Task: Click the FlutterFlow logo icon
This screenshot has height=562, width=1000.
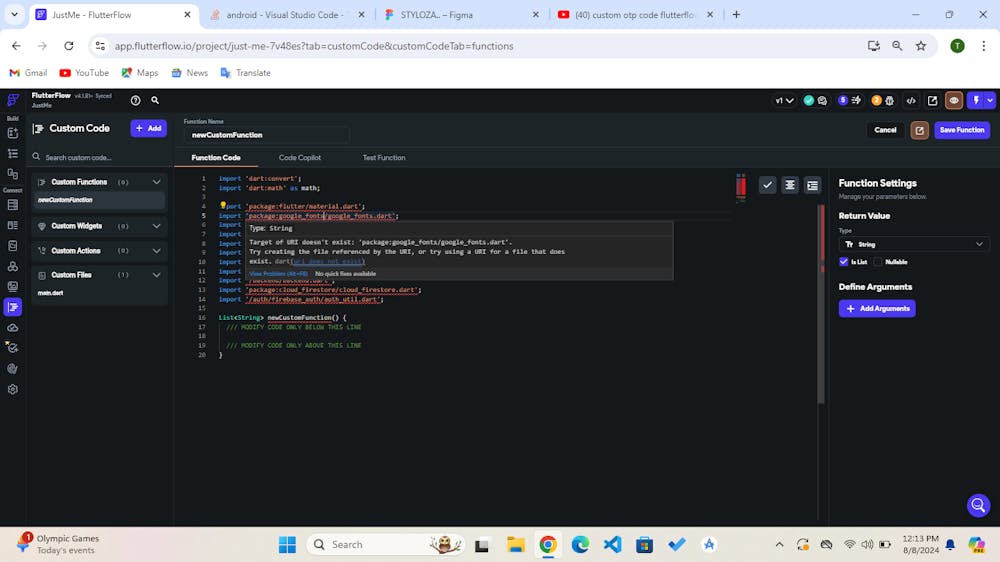Action: pyautogui.click(x=13, y=100)
